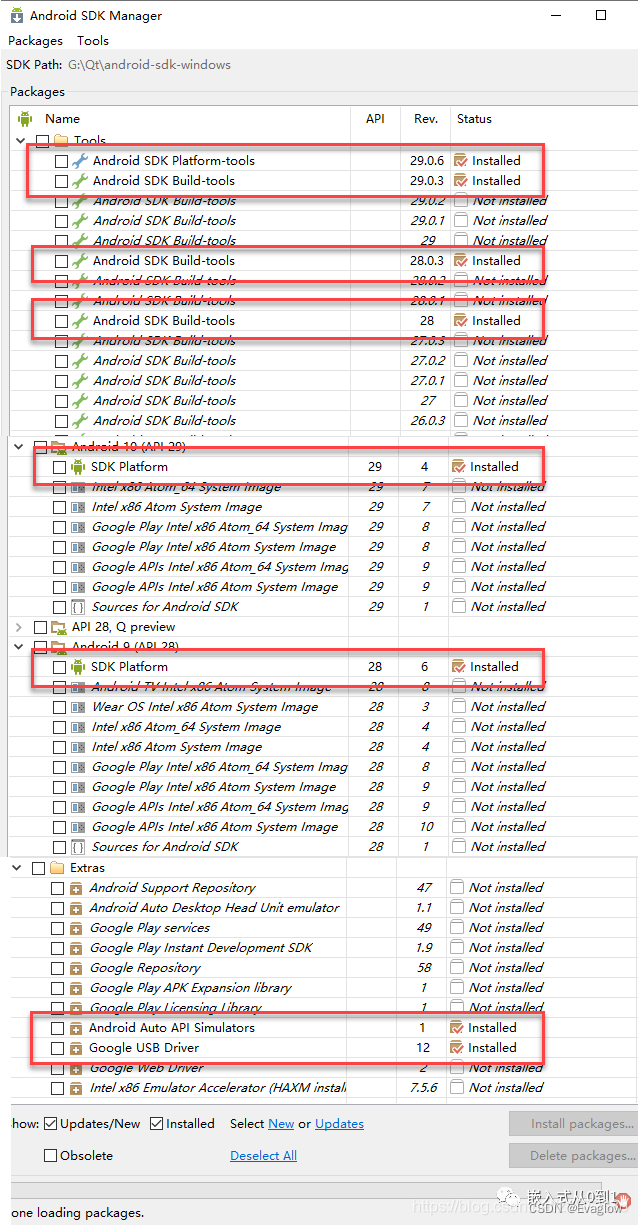The image size is (638, 1225).
Task: Check the Build-tools 29.0.3 checkbox
Action: [61, 181]
